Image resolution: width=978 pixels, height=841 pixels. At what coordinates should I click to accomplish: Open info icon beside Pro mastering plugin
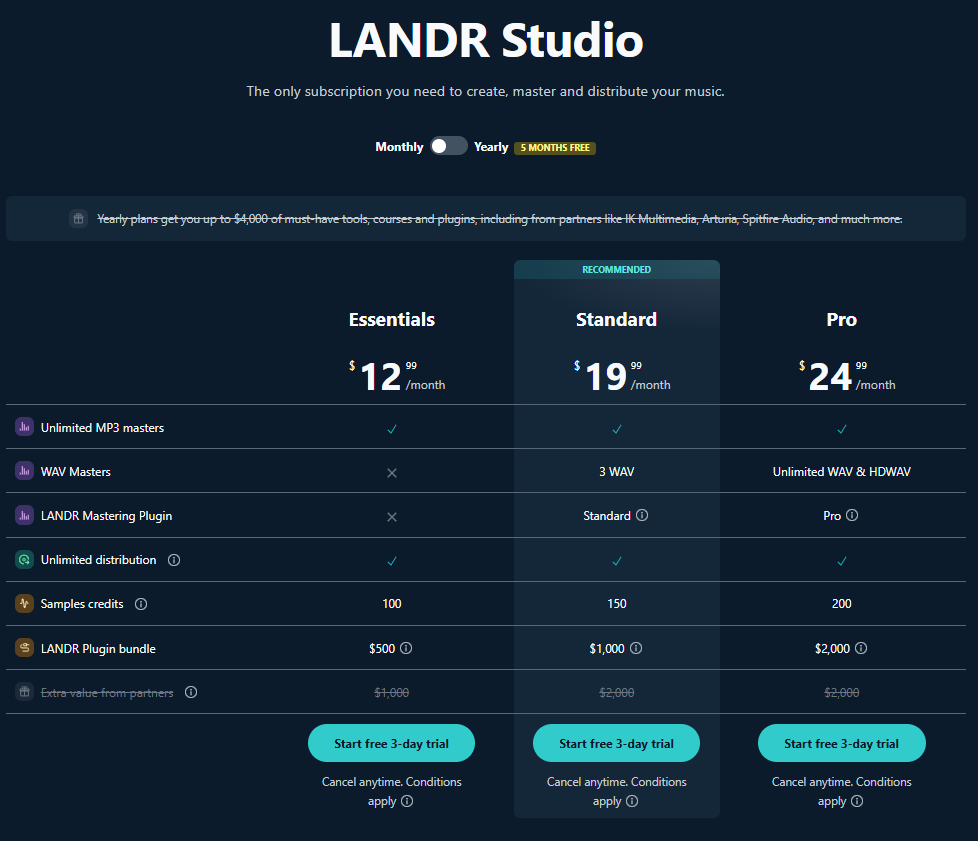pyautogui.click(x=852, y=515)
